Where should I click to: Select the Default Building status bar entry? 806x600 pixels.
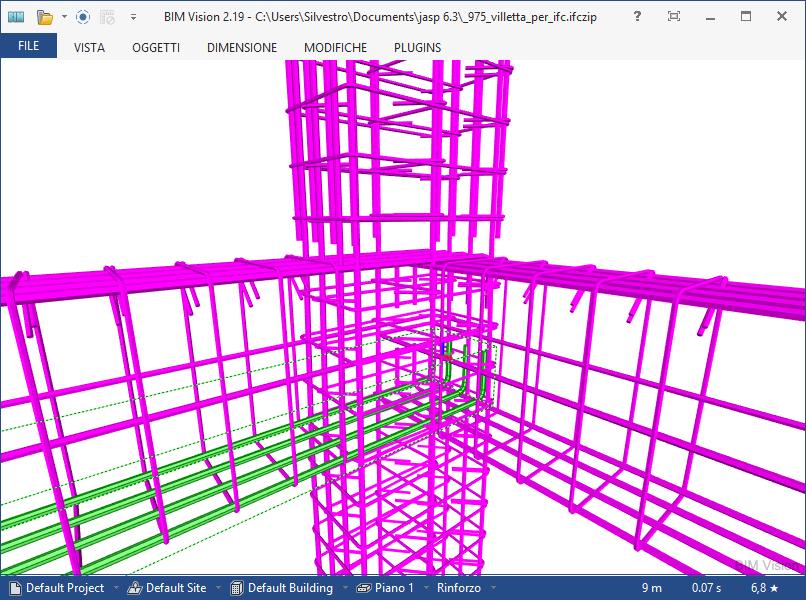(290, 588)
